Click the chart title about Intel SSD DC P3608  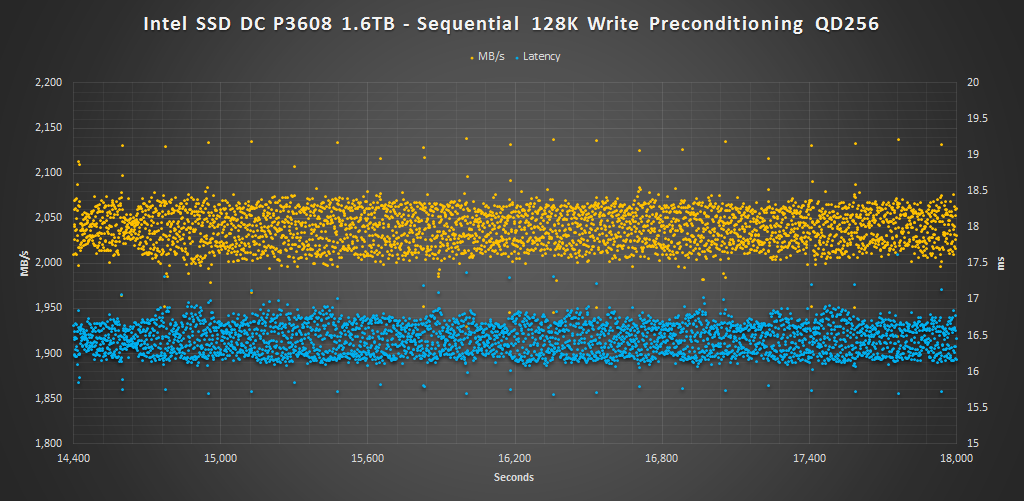pyautogui.click(x=512, y=25)
